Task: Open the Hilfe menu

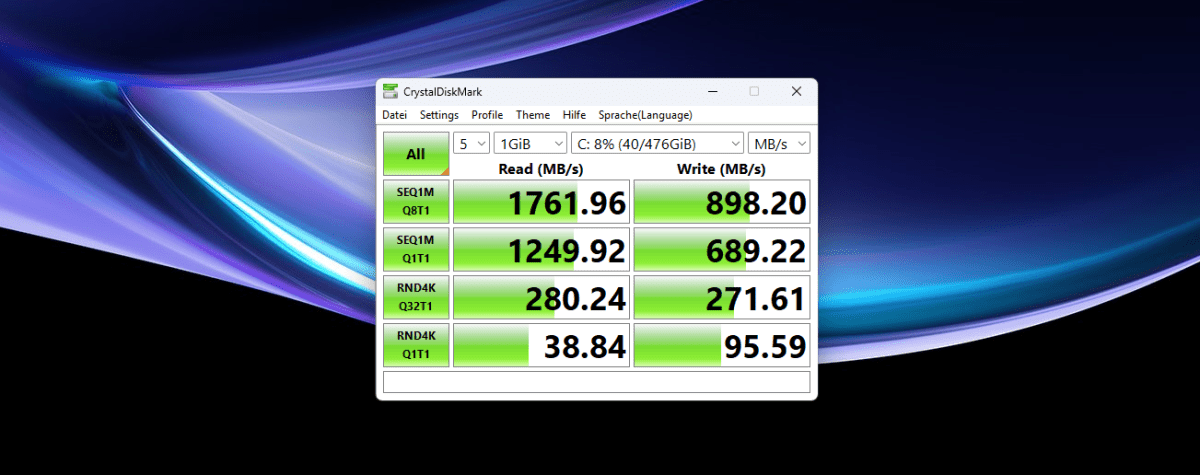Action: click(574, 115)
